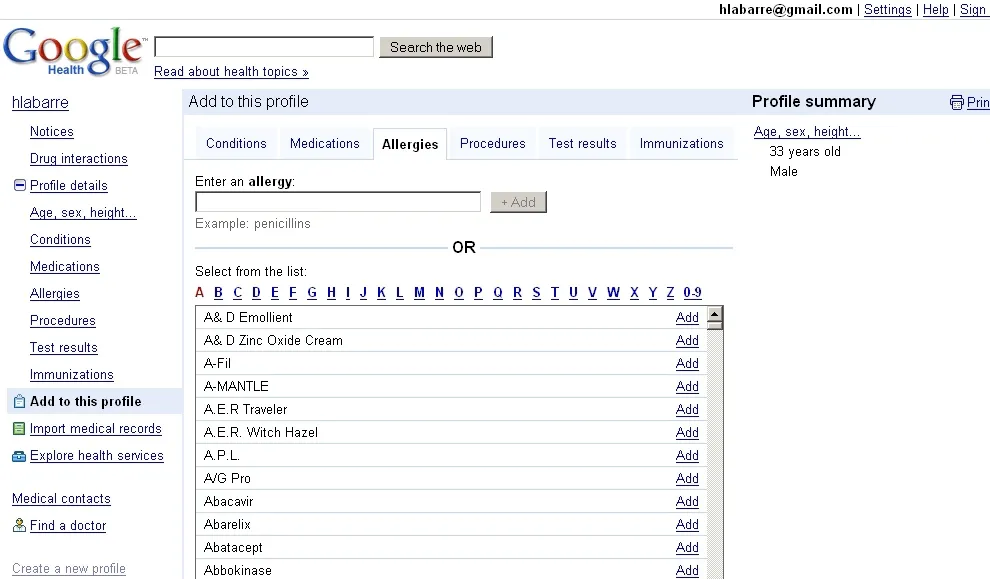The height and width of the screenshot is (579, 990).
Task: Add A/G Pro to allergies
Action: (x=687, y=479)
